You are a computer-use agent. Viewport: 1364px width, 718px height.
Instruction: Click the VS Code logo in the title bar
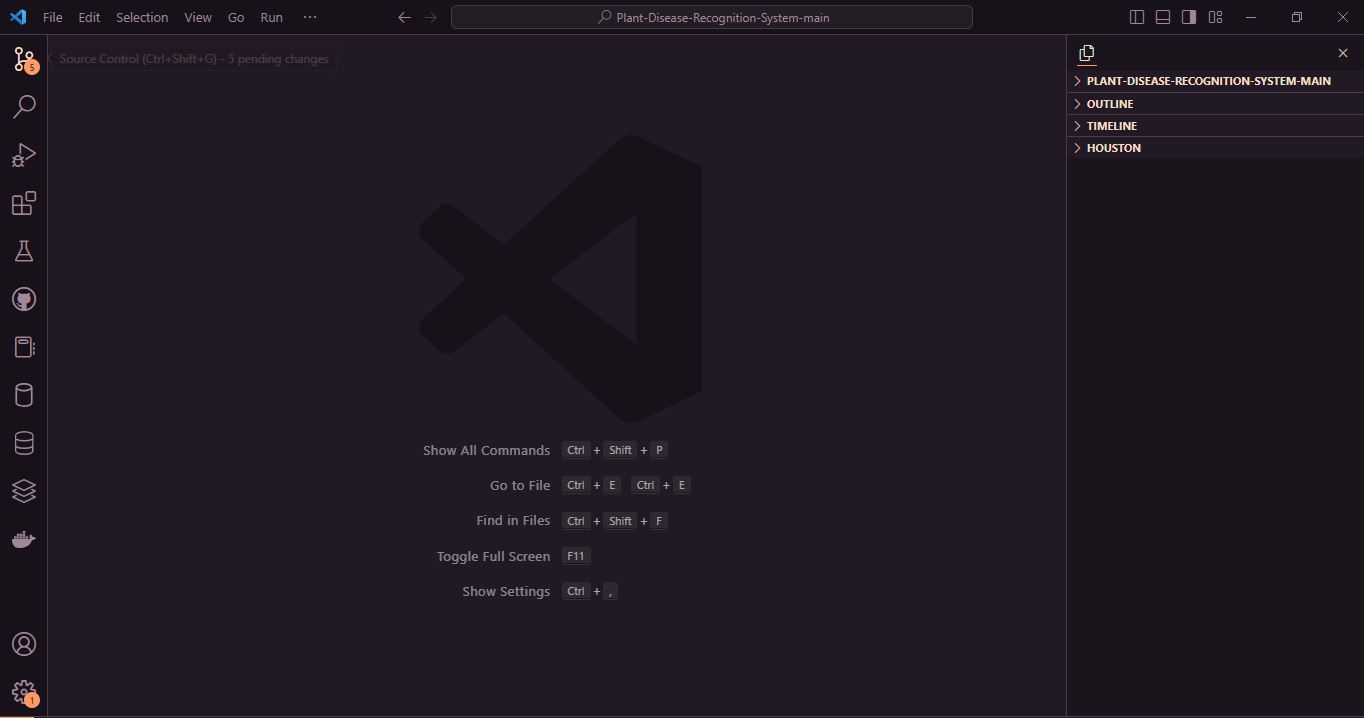coord(18,17)
